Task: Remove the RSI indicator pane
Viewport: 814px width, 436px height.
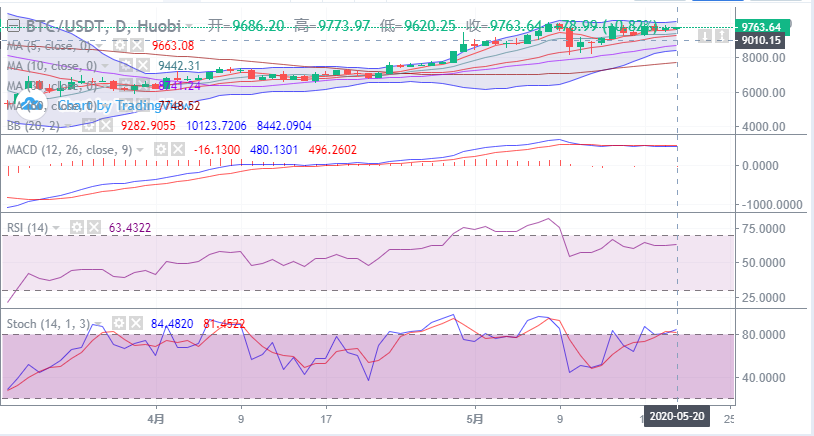Action: point(108,228)
